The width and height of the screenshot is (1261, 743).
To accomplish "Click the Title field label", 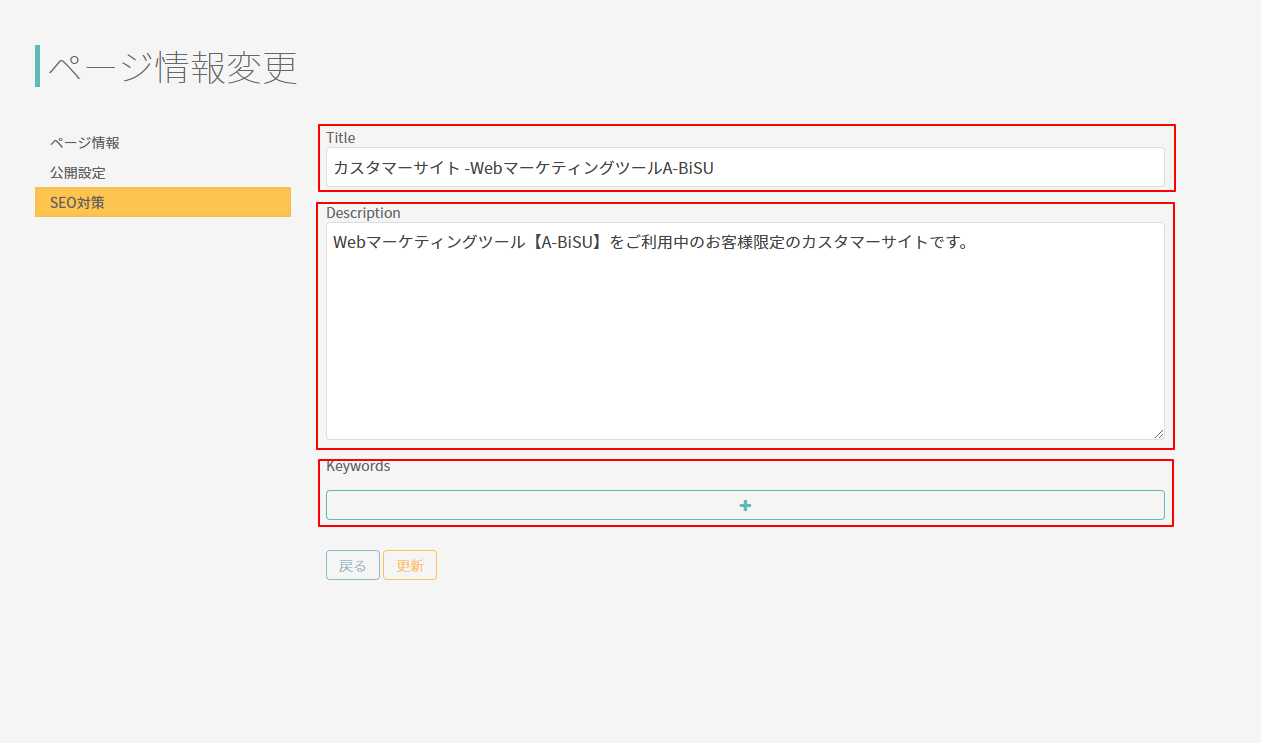I will point(340,138).
